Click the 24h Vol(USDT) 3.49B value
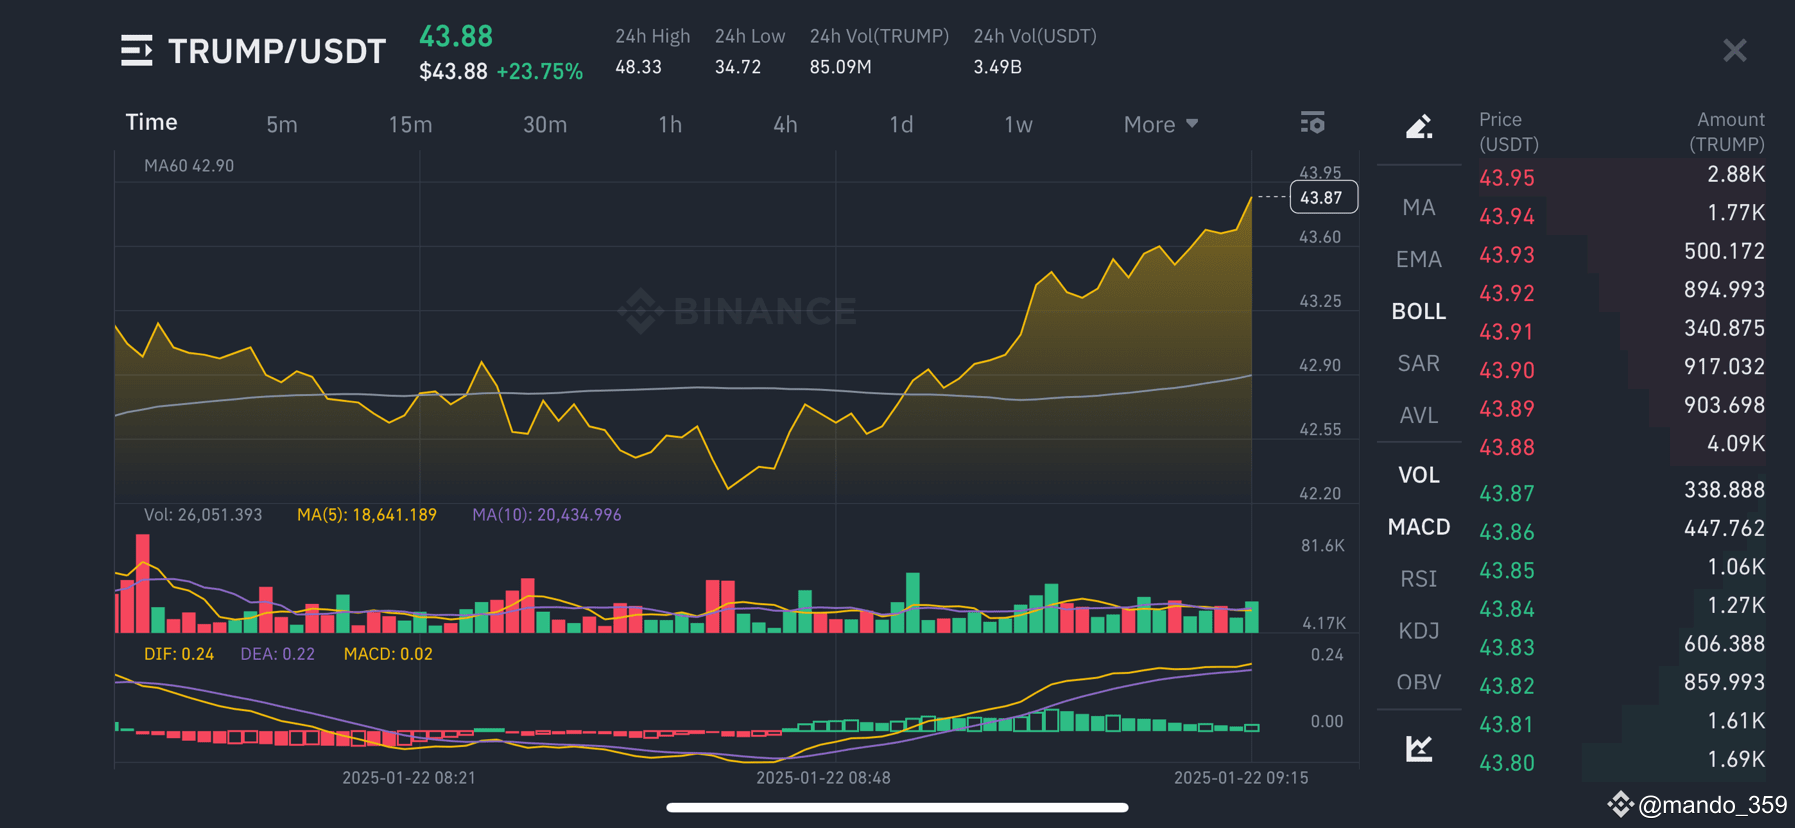 click(x=998, y=67)
